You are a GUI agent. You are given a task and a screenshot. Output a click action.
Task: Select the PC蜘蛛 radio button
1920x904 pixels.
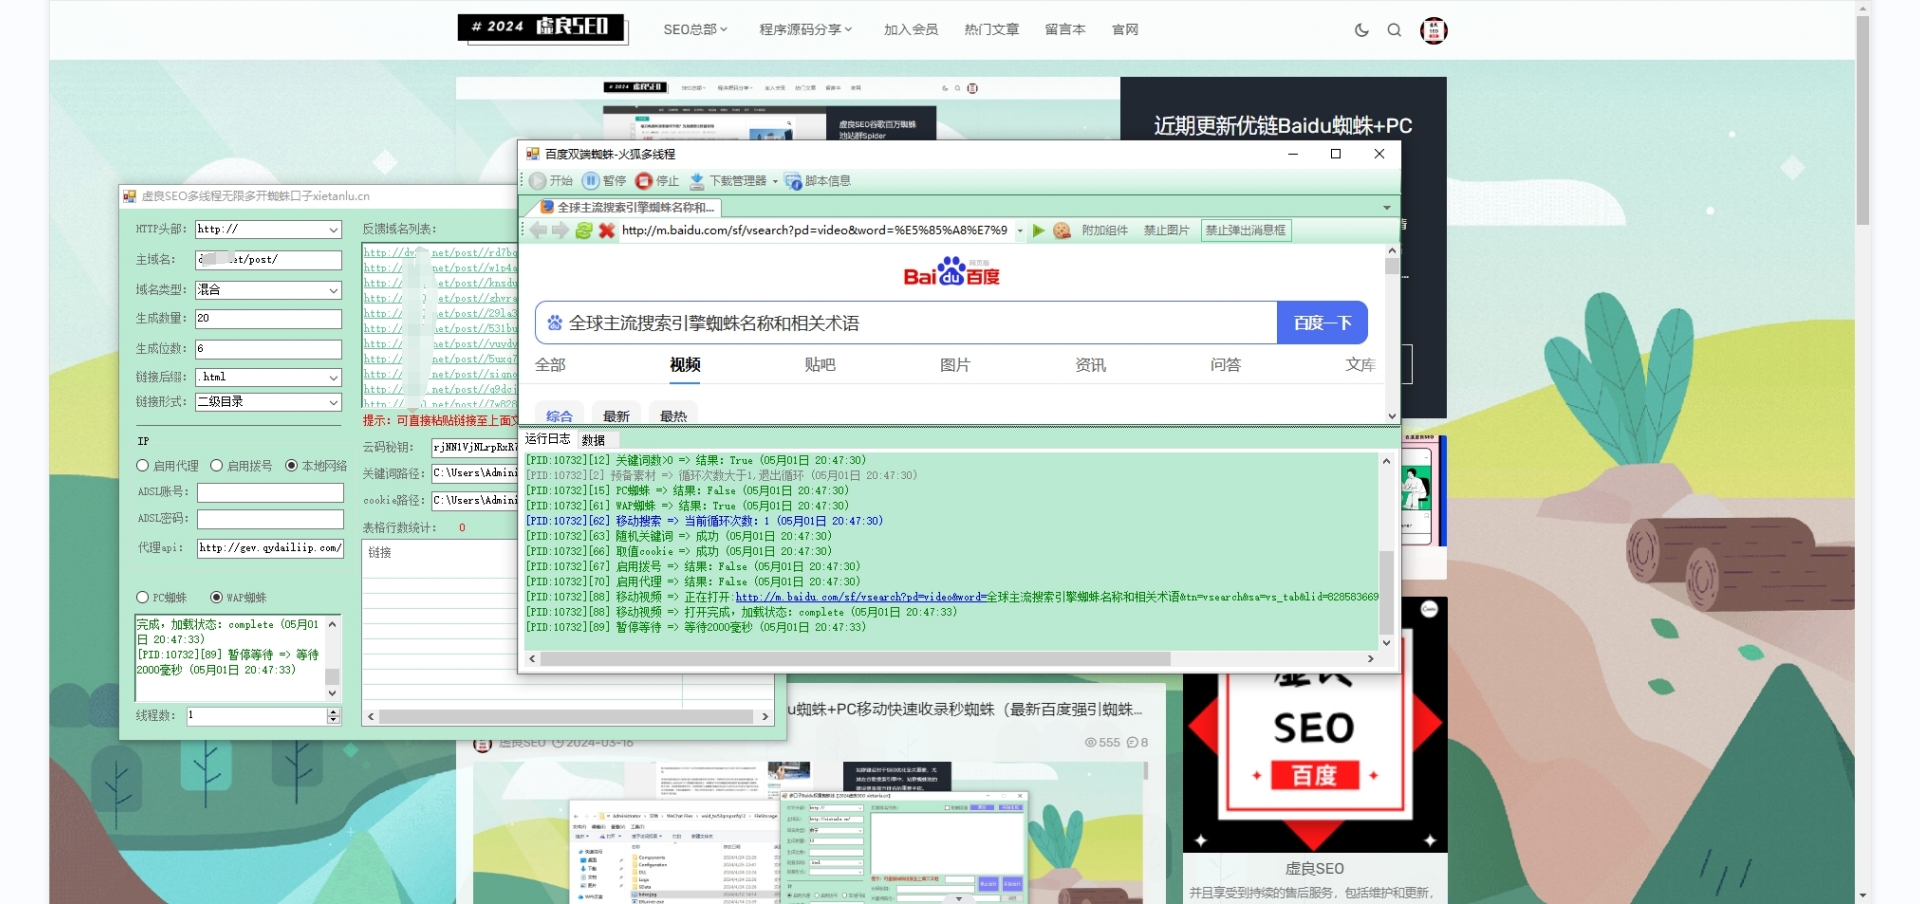pyautogui.click(x=142, y=598)
